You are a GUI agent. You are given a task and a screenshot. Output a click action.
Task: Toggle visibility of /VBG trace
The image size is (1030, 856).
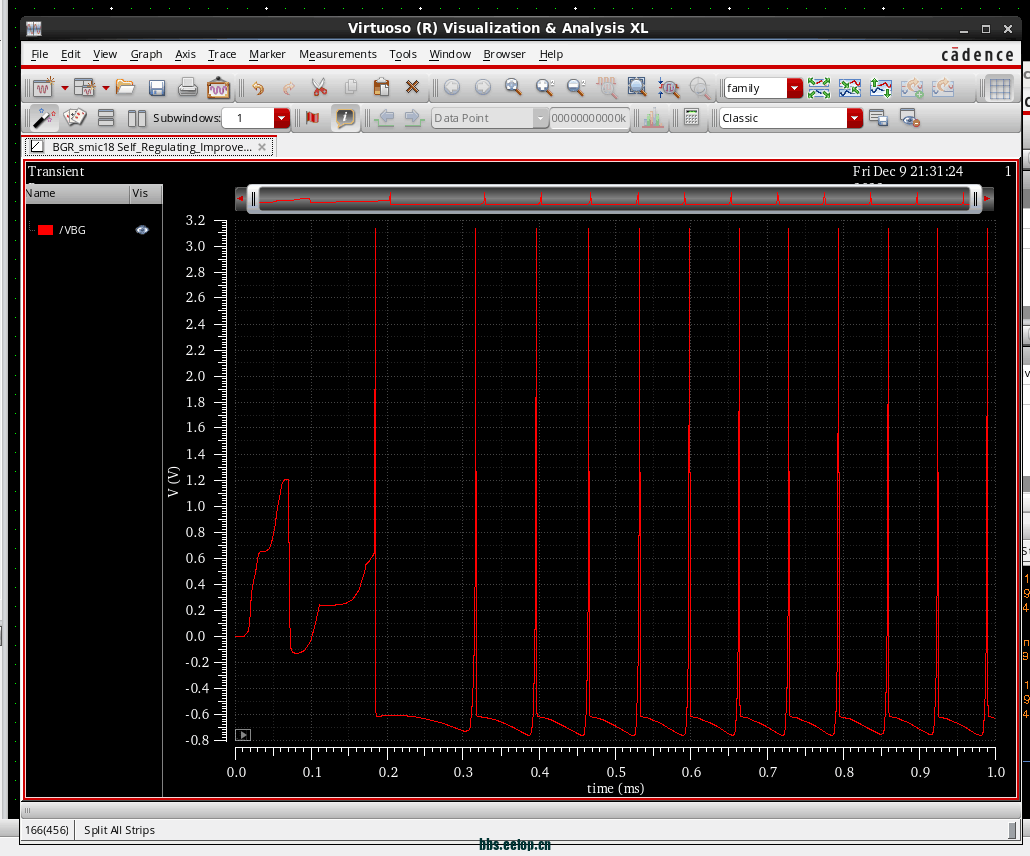tap(142, 230)
